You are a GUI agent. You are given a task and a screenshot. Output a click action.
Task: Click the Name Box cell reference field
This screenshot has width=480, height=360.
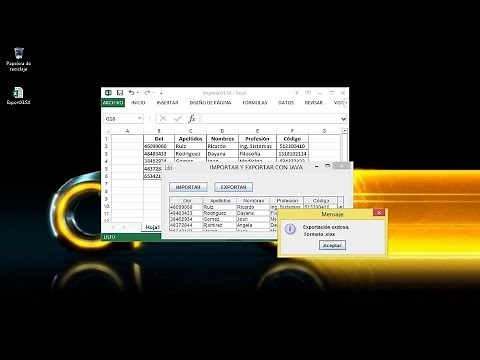pos(121,119)
